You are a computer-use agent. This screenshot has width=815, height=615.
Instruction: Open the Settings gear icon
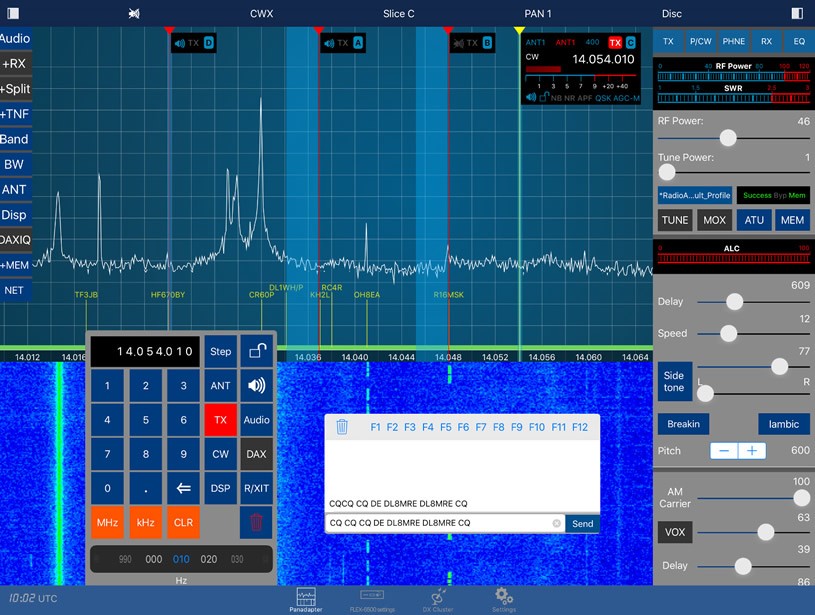tap(504, 599)
